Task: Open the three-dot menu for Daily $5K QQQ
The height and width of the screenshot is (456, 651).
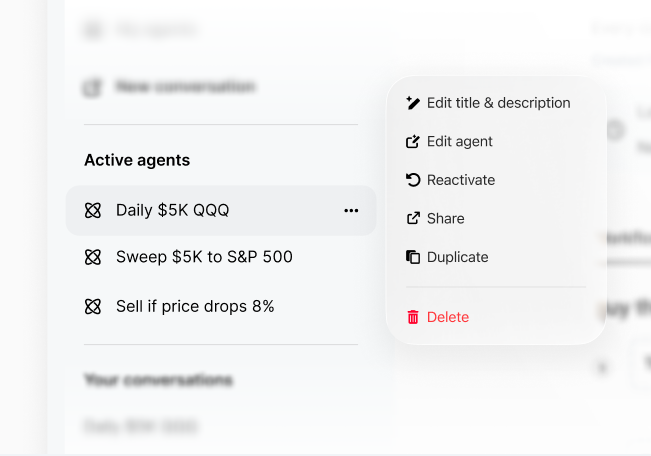Action: point(351,210)
